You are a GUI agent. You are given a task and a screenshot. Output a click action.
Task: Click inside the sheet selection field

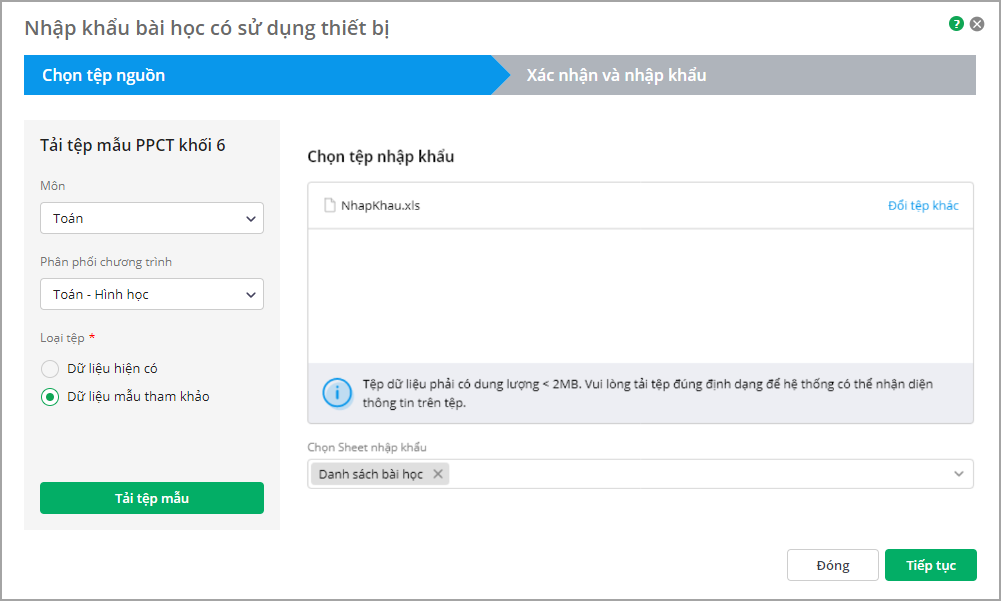pos(700,474)
